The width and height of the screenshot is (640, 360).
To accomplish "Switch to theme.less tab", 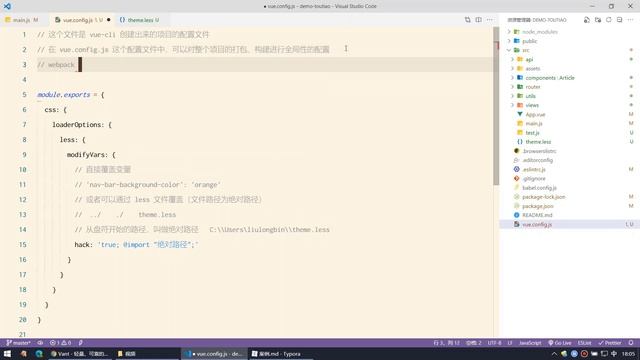I will coord(140,20).
